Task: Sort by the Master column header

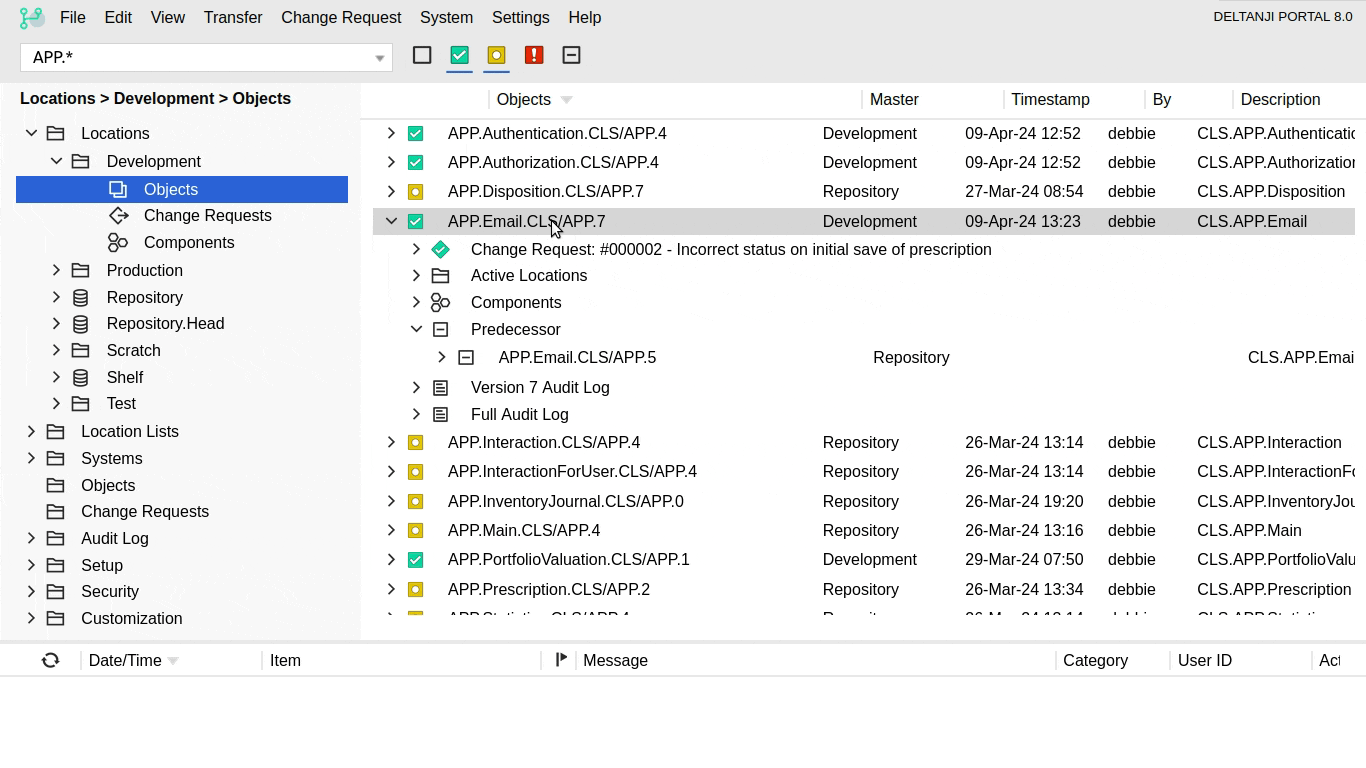Action: pos(894,99)
